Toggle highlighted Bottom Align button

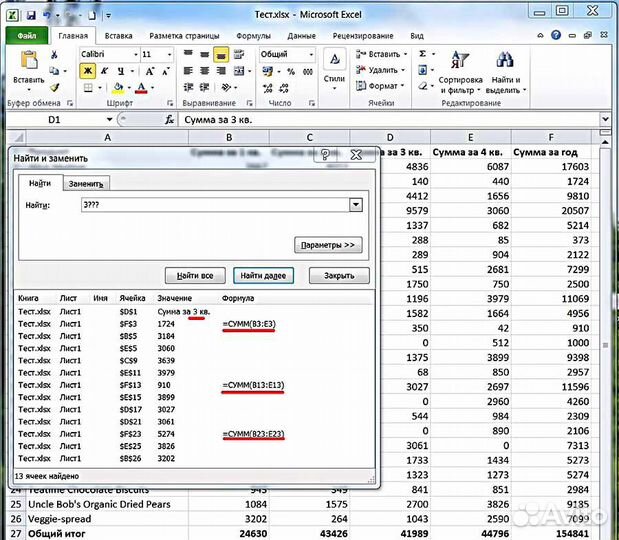click(221, 55)
